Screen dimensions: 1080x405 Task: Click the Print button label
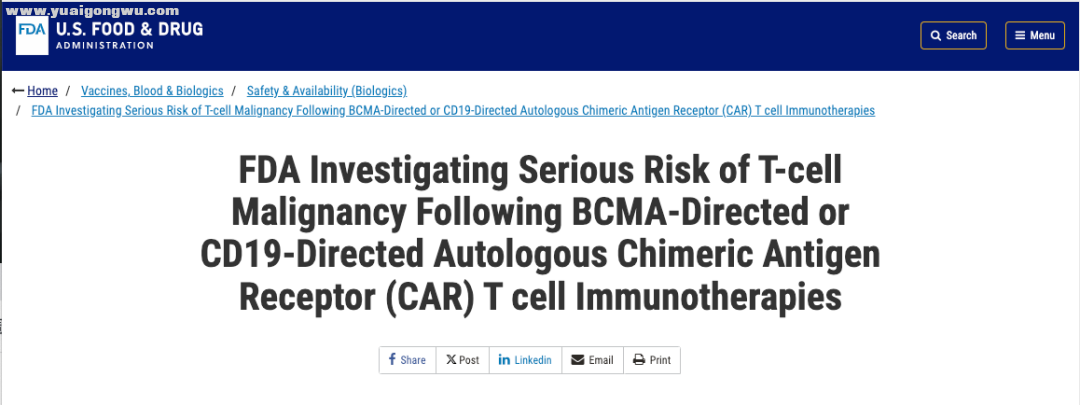tap(660, 360)
